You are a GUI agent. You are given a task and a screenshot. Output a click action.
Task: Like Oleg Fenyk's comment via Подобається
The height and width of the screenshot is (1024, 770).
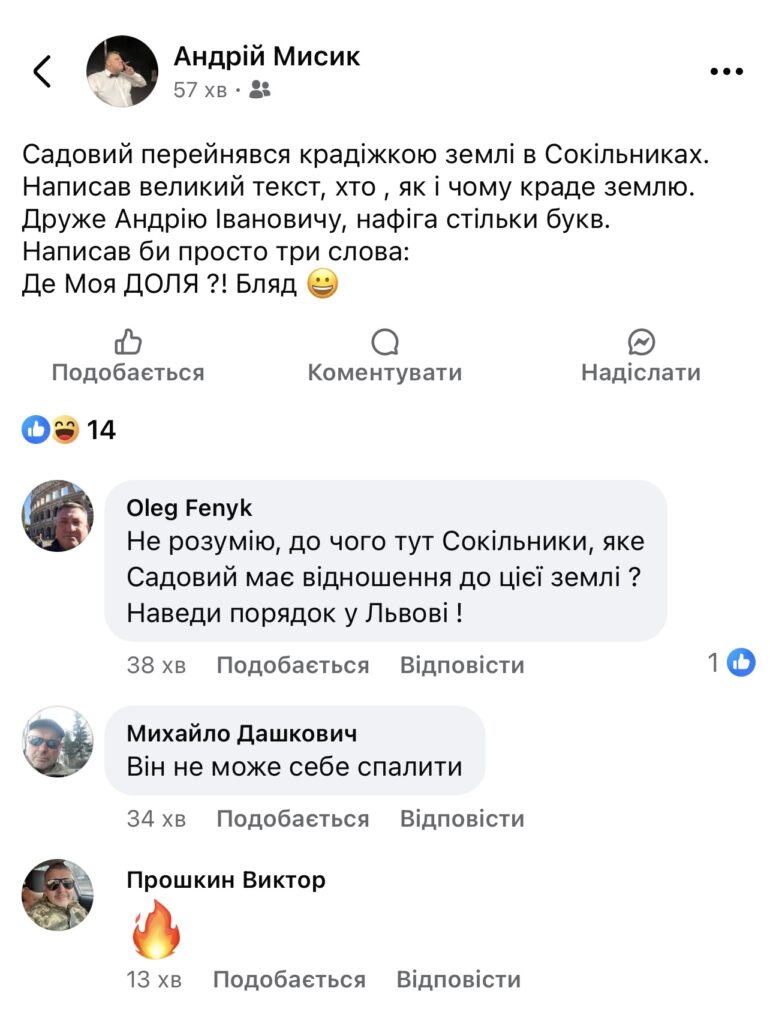click(293, 665)
